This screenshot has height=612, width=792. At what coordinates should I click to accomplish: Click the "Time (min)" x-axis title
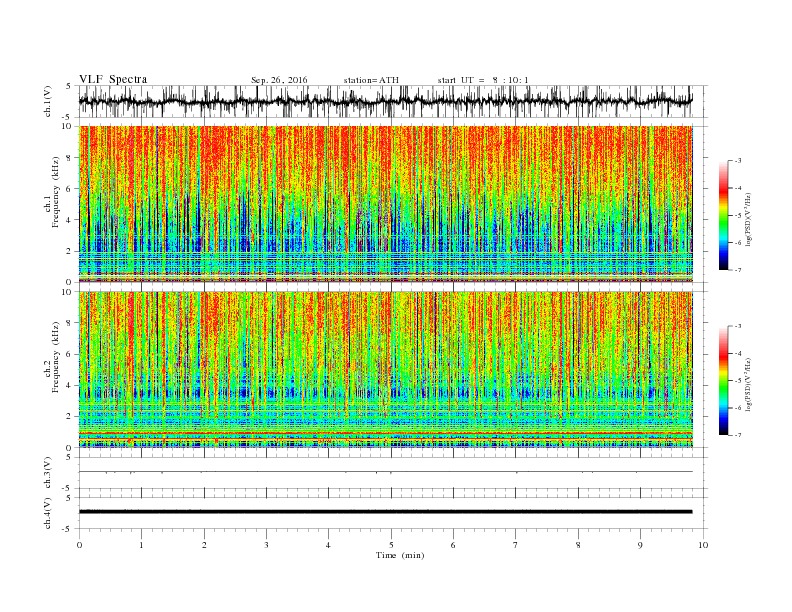(400, 555)
